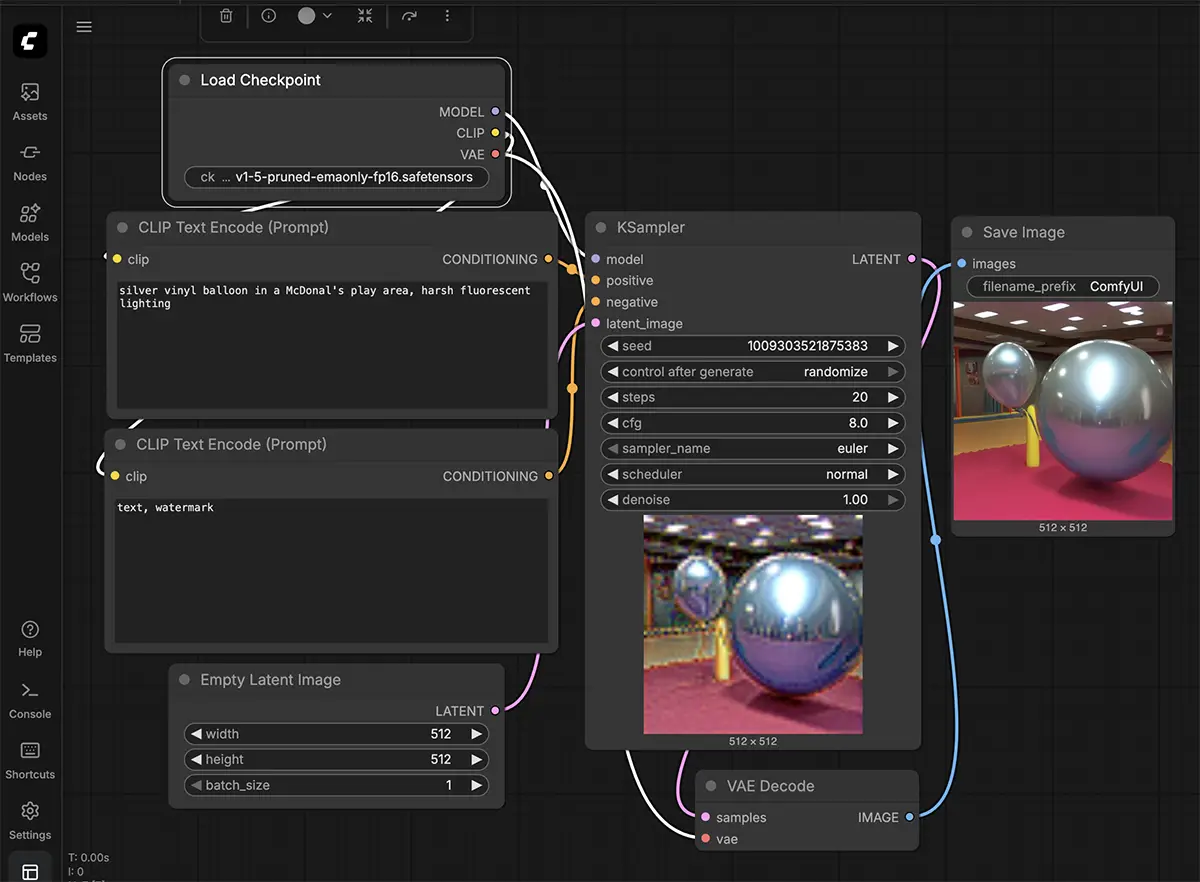
Task: Open the hamburger main menu
Action: (84, 27)
